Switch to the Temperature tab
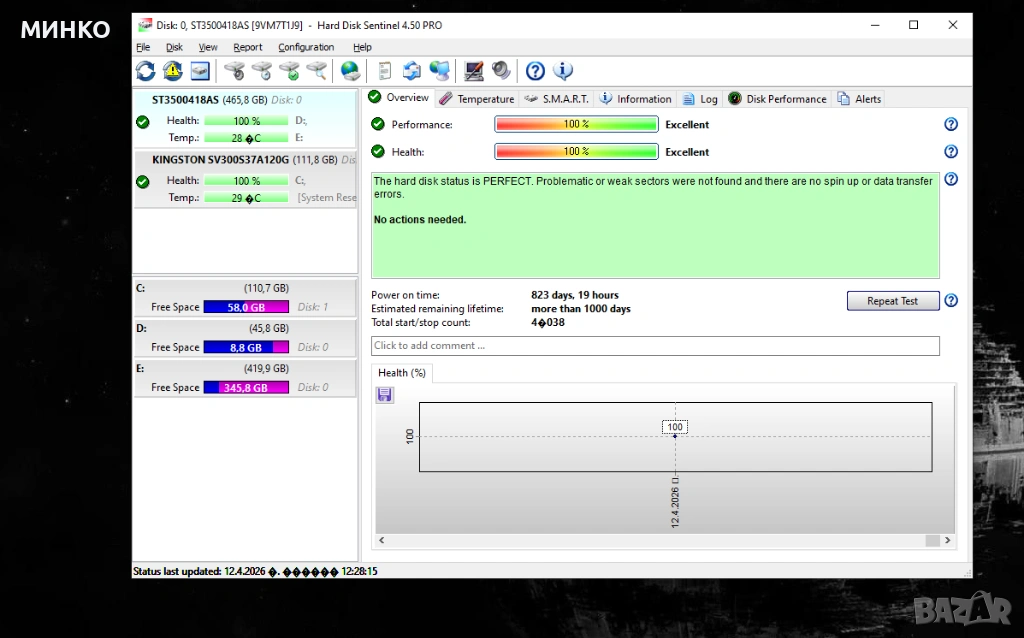1024x638 pixels. 477,99
